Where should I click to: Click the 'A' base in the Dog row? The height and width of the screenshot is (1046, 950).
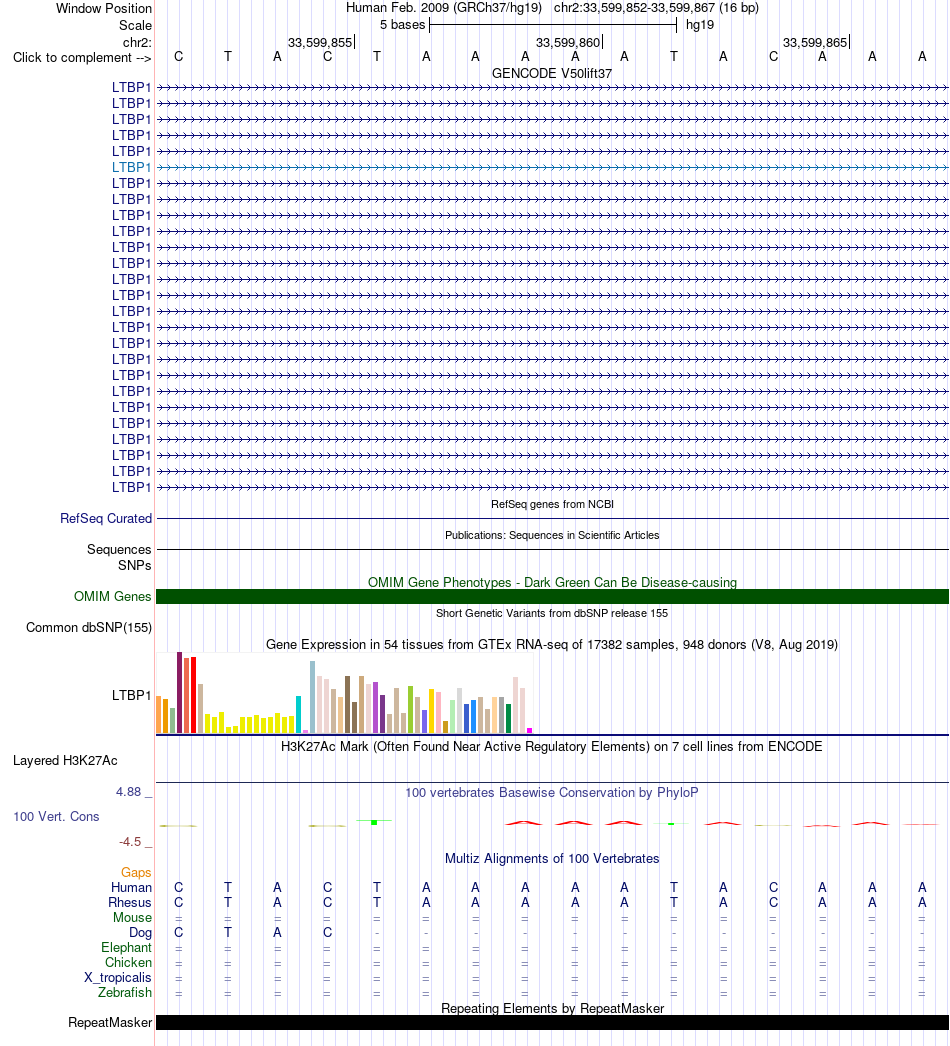point(278,933)
